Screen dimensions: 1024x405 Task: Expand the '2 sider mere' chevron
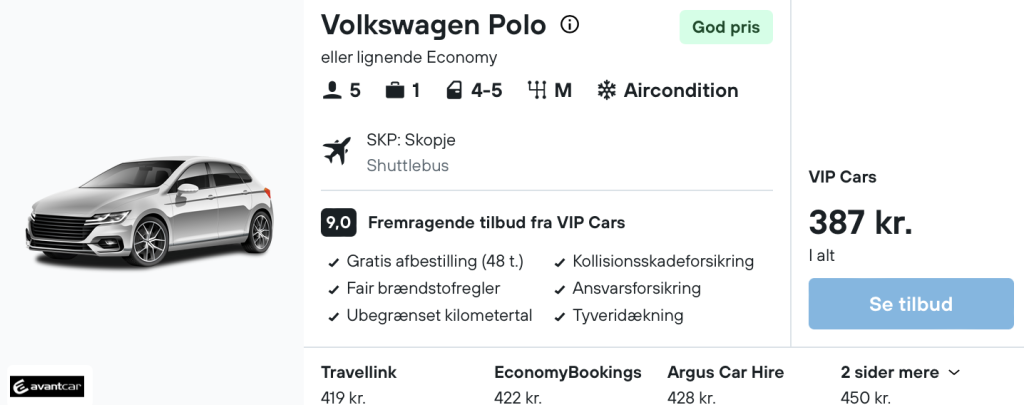pyautogui.click(x=954, y=373)
